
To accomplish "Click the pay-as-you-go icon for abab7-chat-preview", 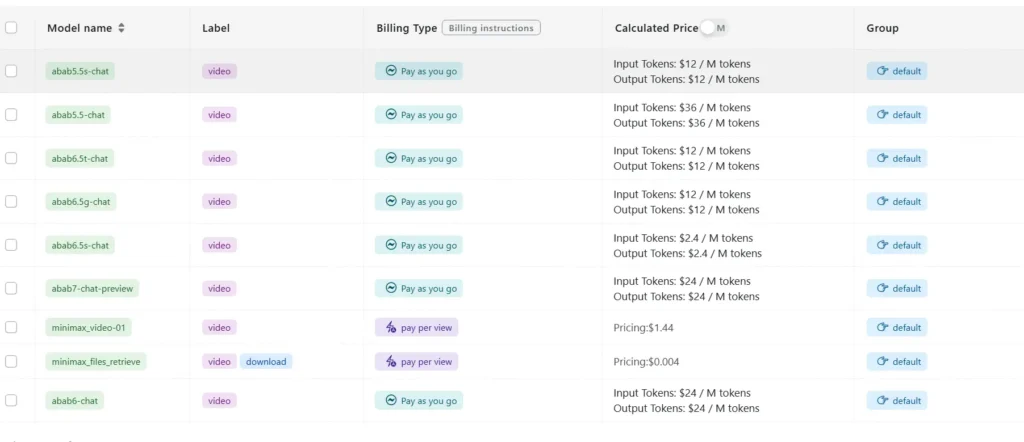I will [391, 288].
